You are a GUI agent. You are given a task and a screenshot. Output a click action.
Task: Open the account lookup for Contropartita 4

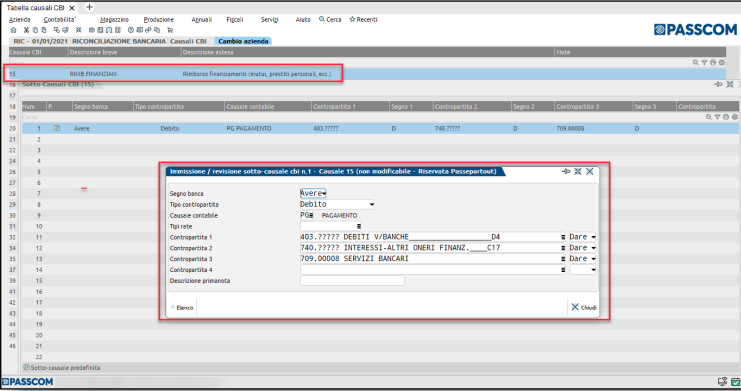tap(563, 269)
